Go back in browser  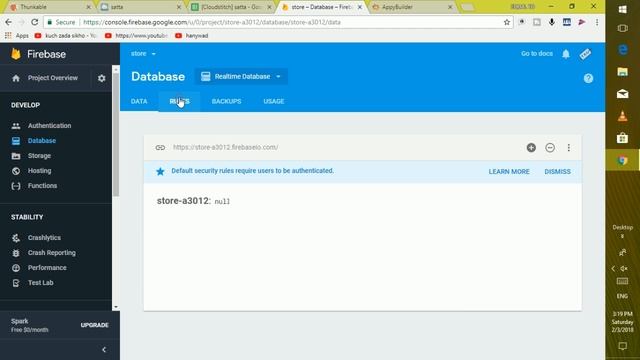tap(9, 22)
